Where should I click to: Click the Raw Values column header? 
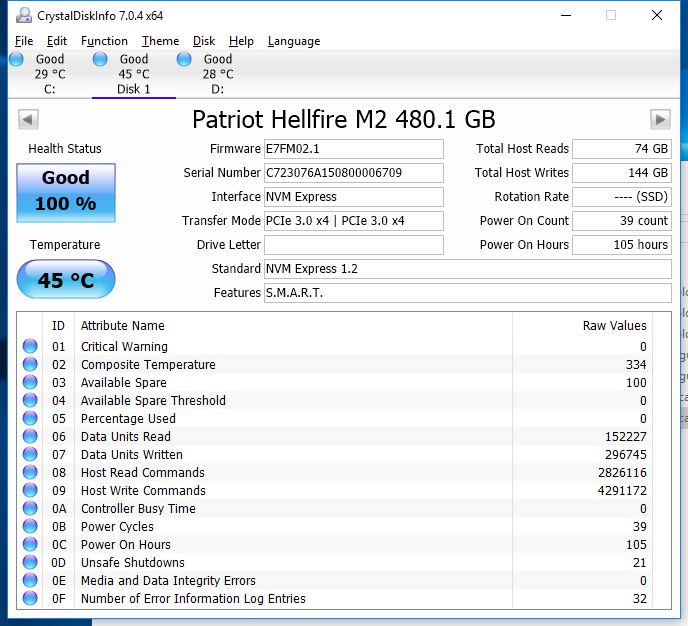[x=614, y=325]
